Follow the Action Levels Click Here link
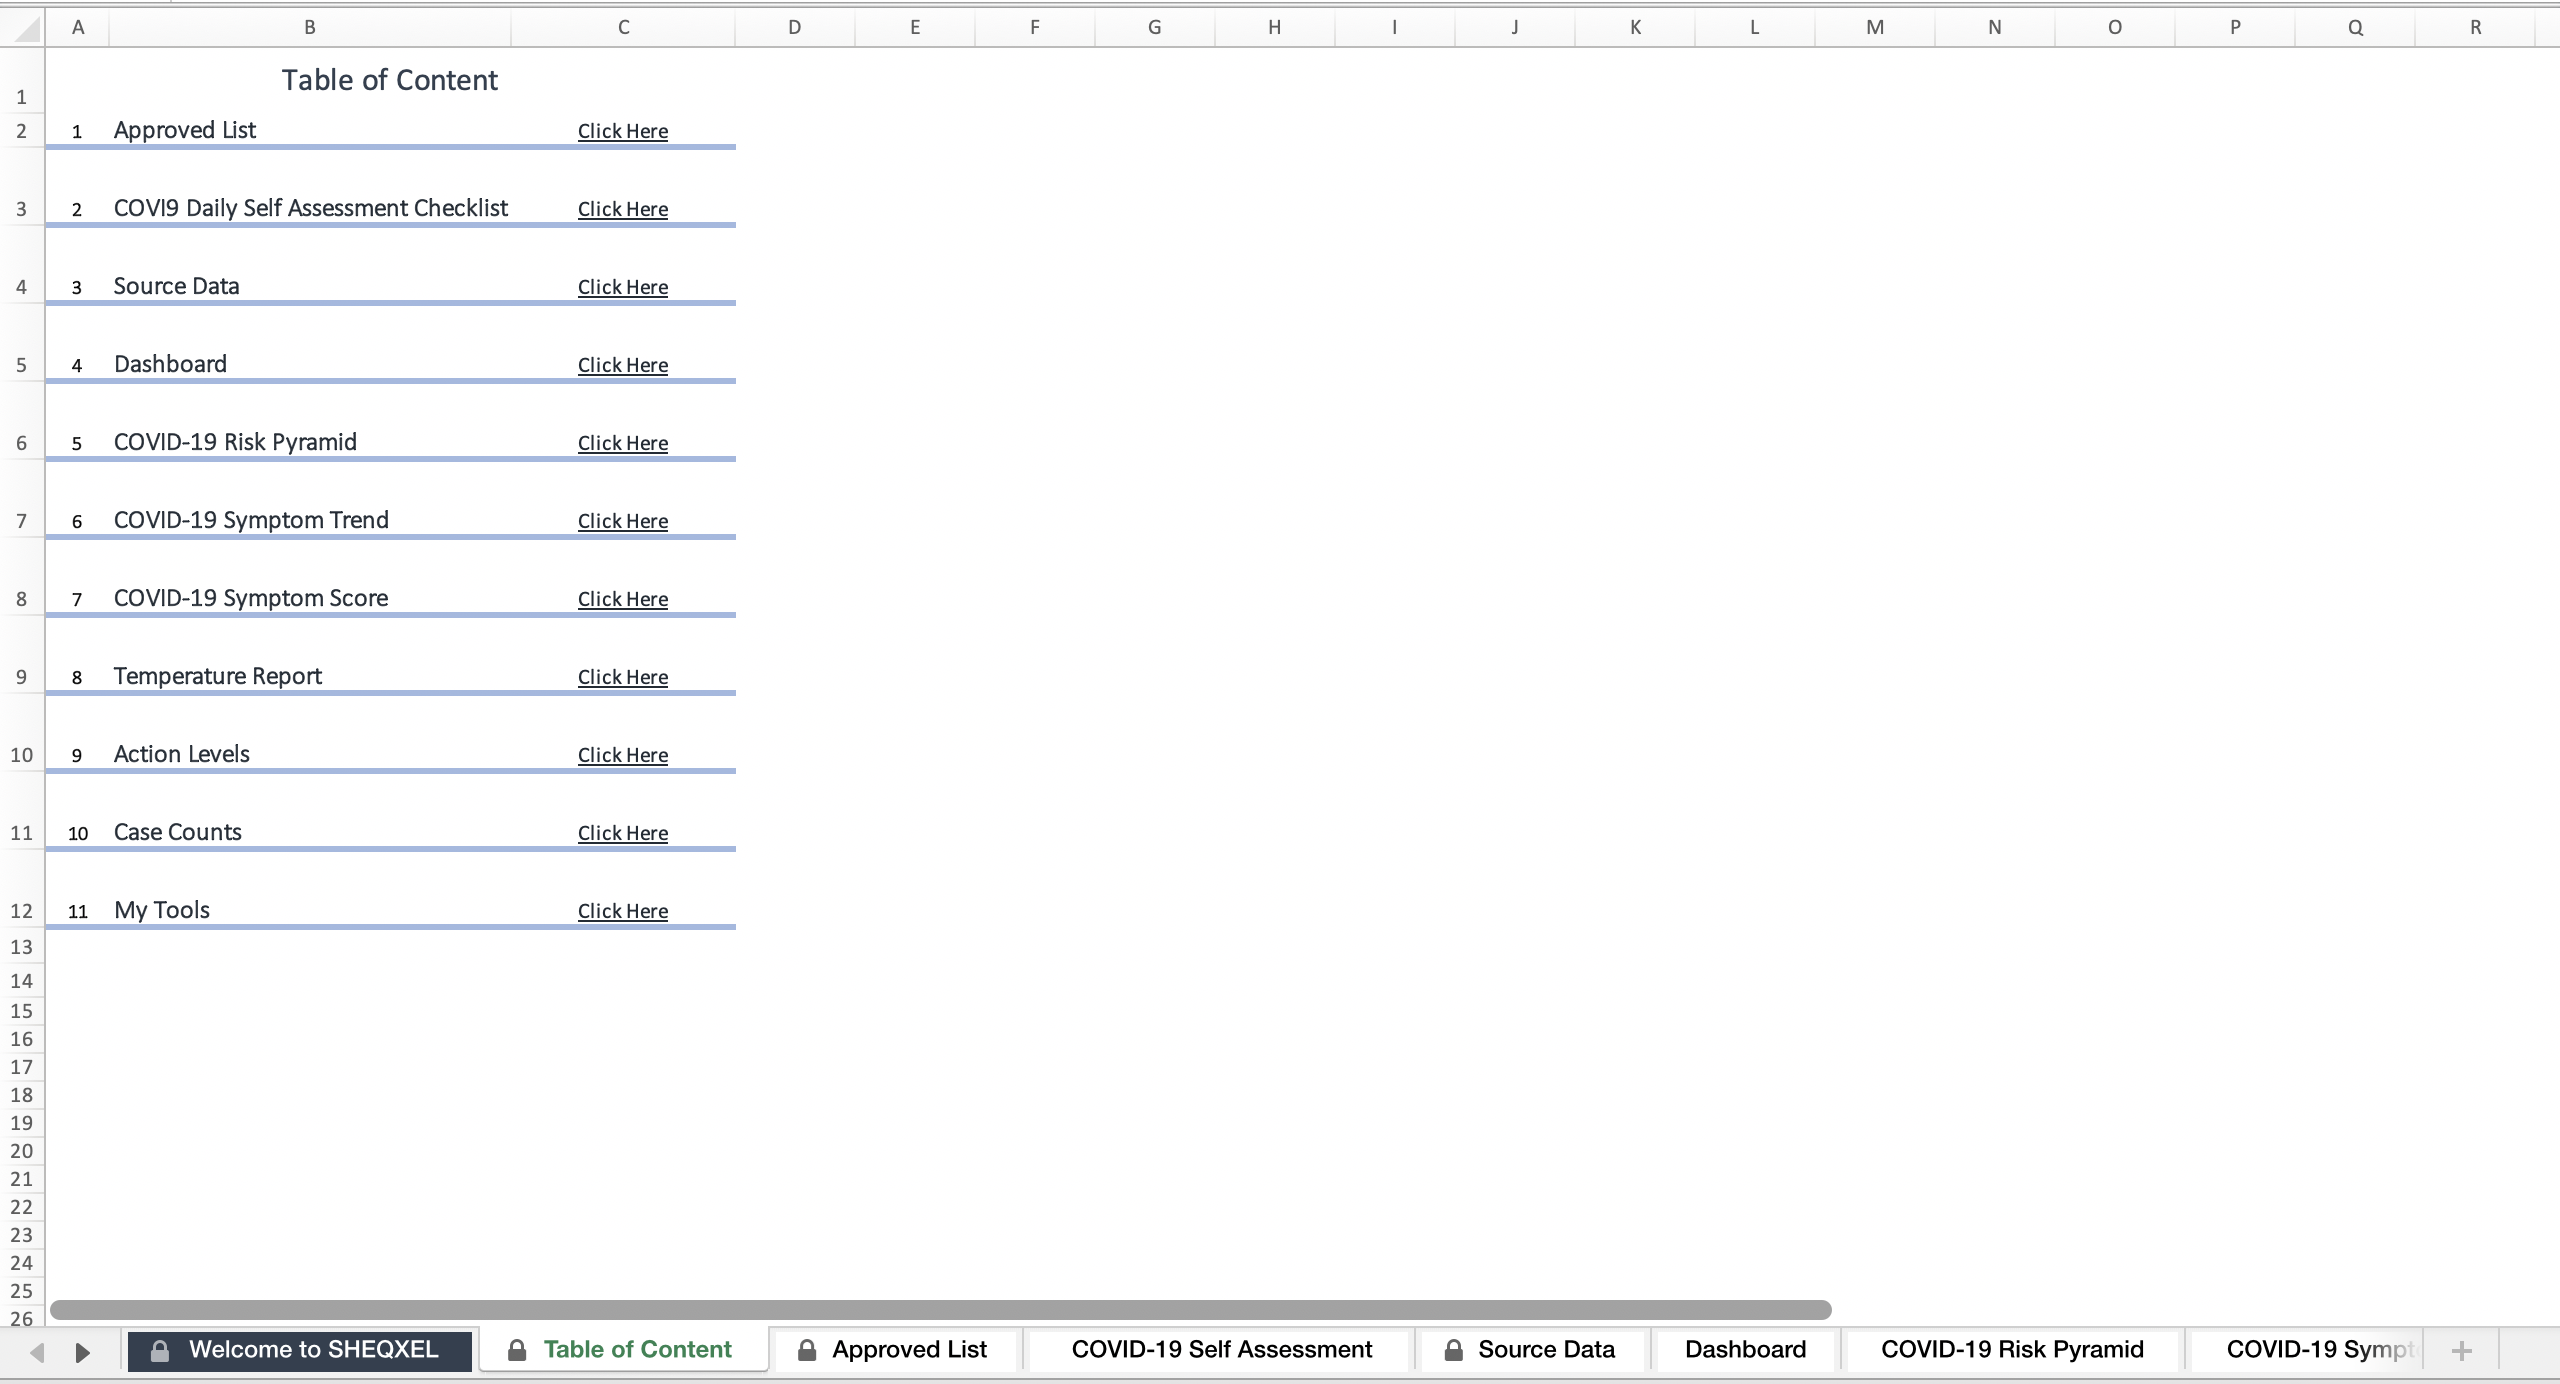Screen dimensions: 2560x1384 [x=623, y=755]
